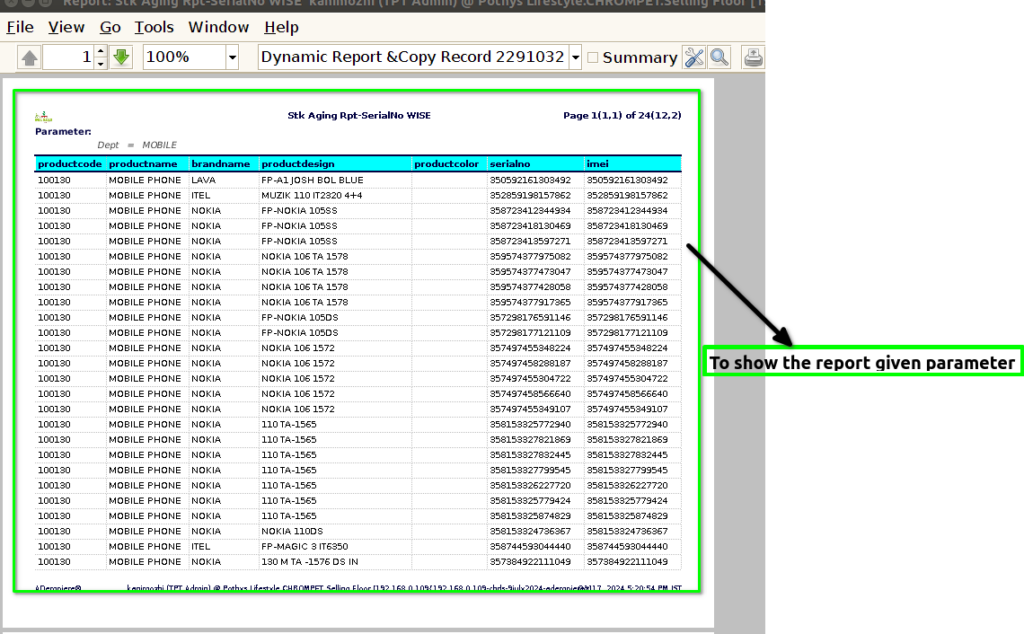Viewport: 1024px width, 634px height.
Task: Click the 100% zoom field
Action: coord(185,57)
